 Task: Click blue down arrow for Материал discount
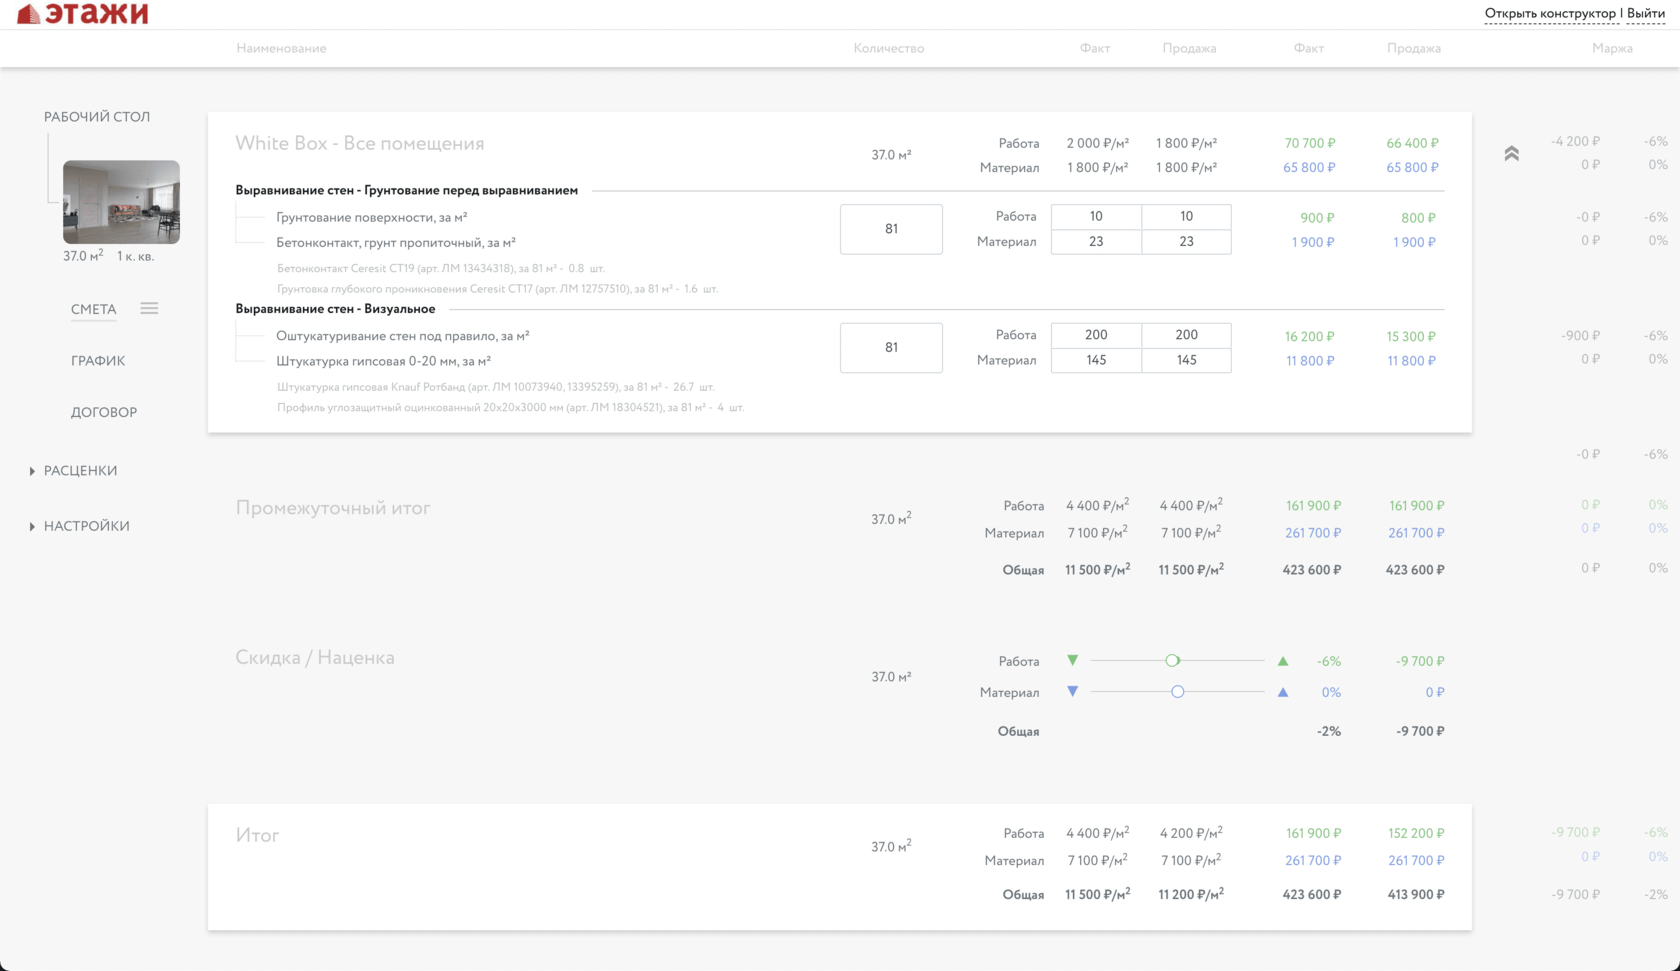[x=1072, y=692]
